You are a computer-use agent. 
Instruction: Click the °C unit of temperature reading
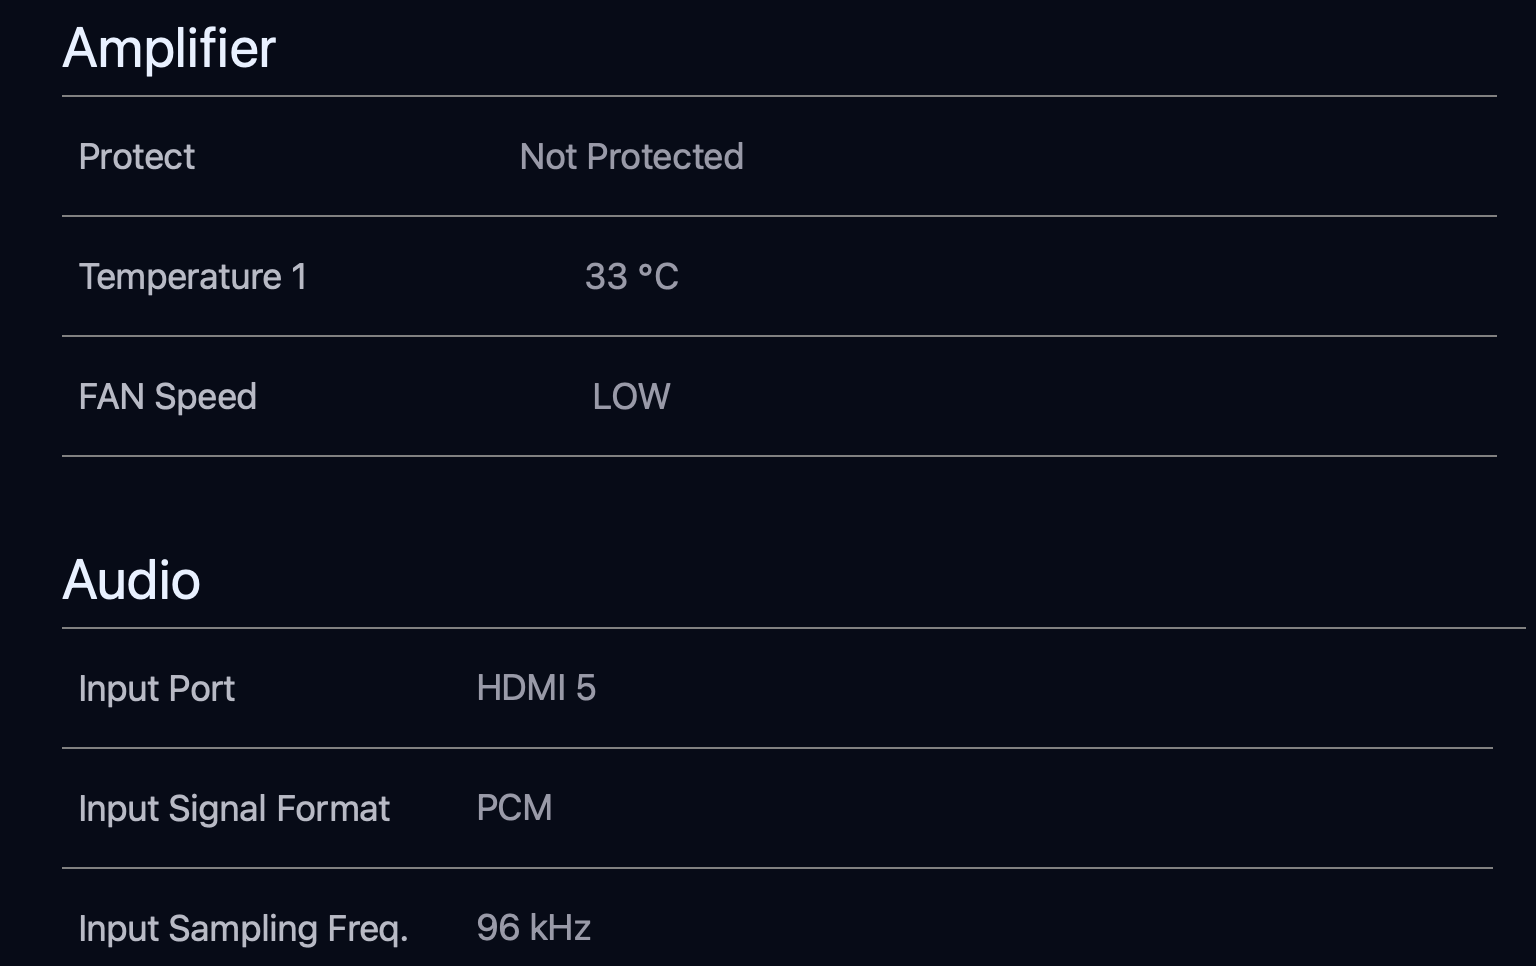[x=658, y=277]
